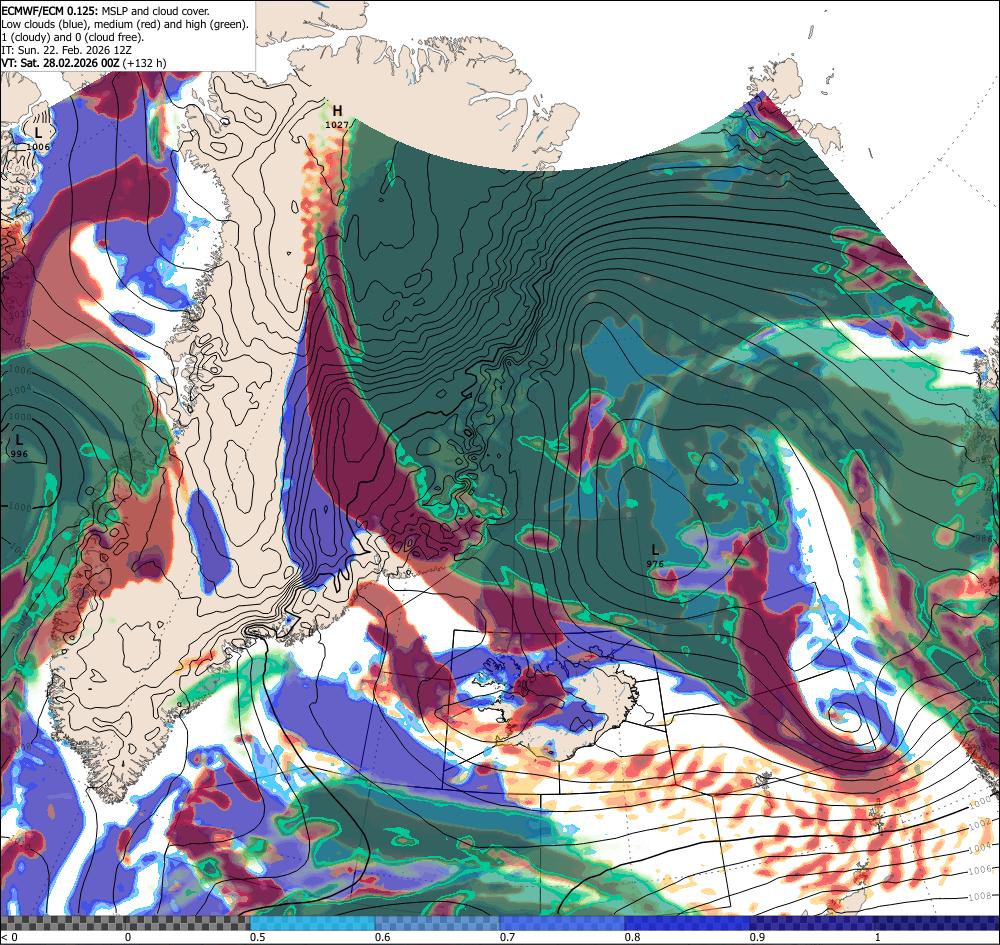Click the grey checkered cloud-free colorbar segment
The image size is (1000, 945).
pos(125,923)
